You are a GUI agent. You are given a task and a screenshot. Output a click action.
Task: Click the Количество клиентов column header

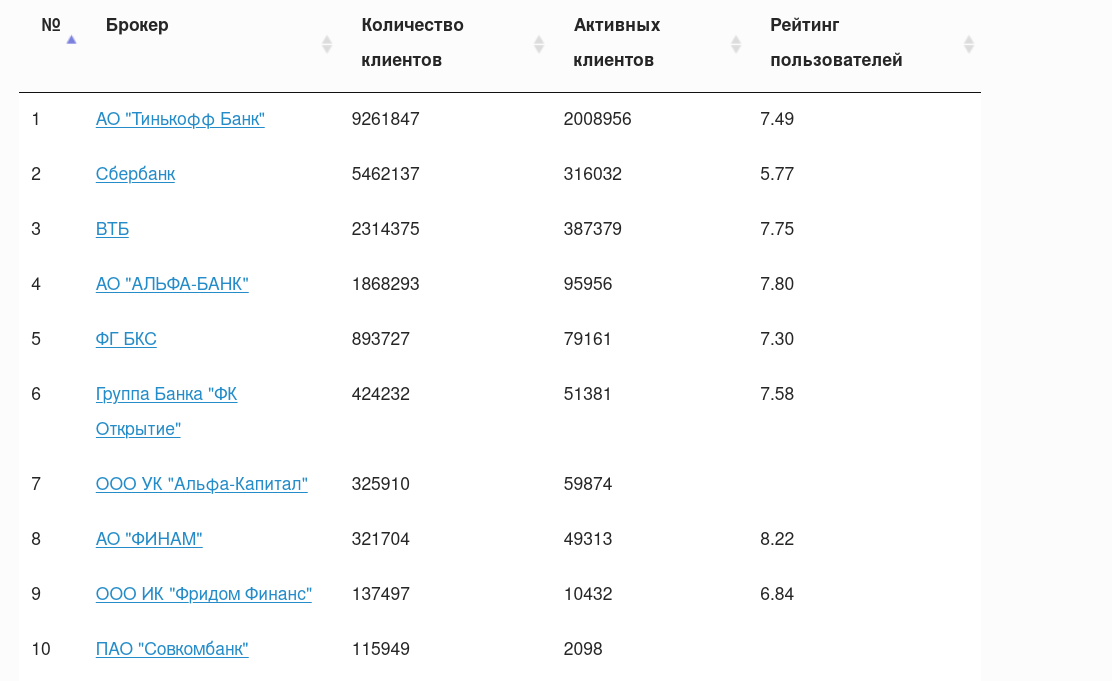coord(412,42)
